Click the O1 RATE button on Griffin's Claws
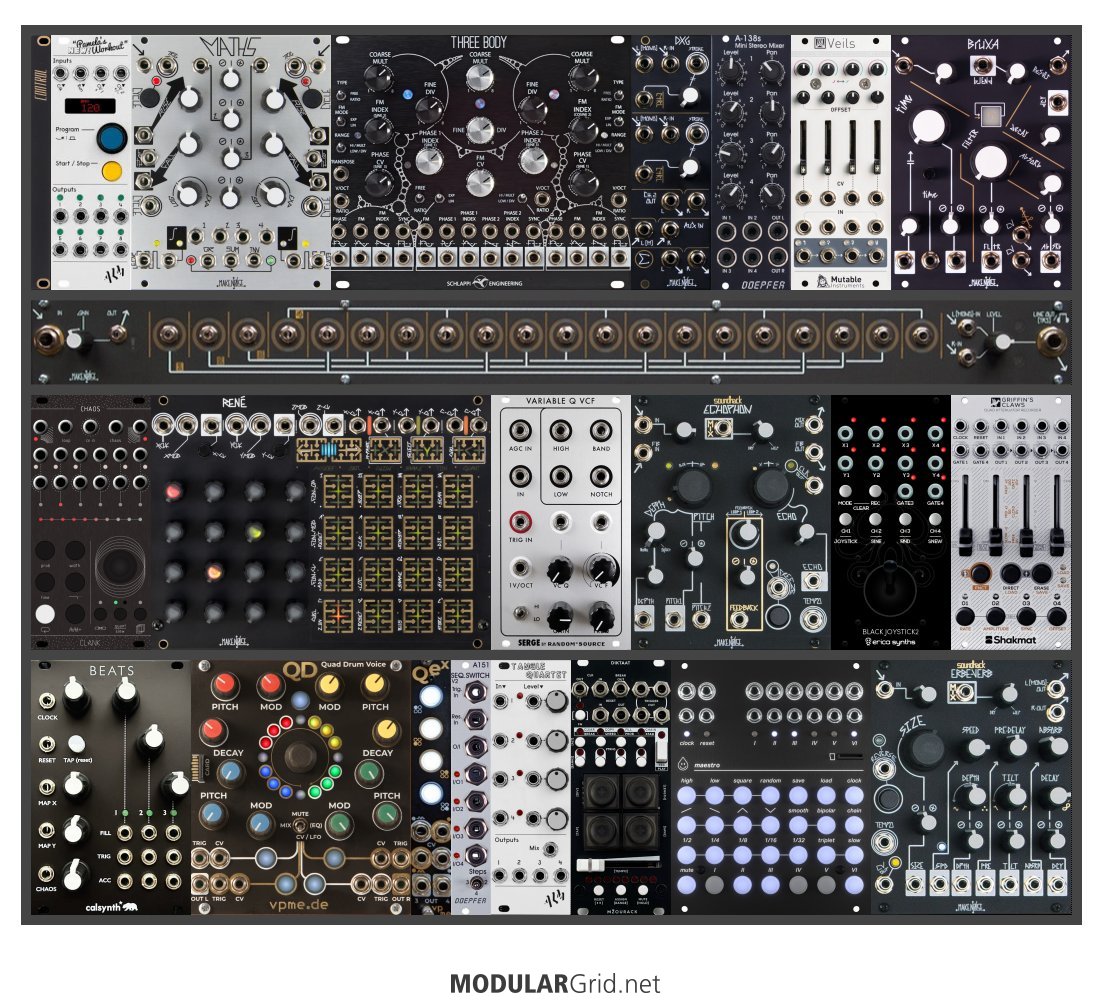Image resolution: width=1112 pixels, height=1005 pixels. point(966,616)
